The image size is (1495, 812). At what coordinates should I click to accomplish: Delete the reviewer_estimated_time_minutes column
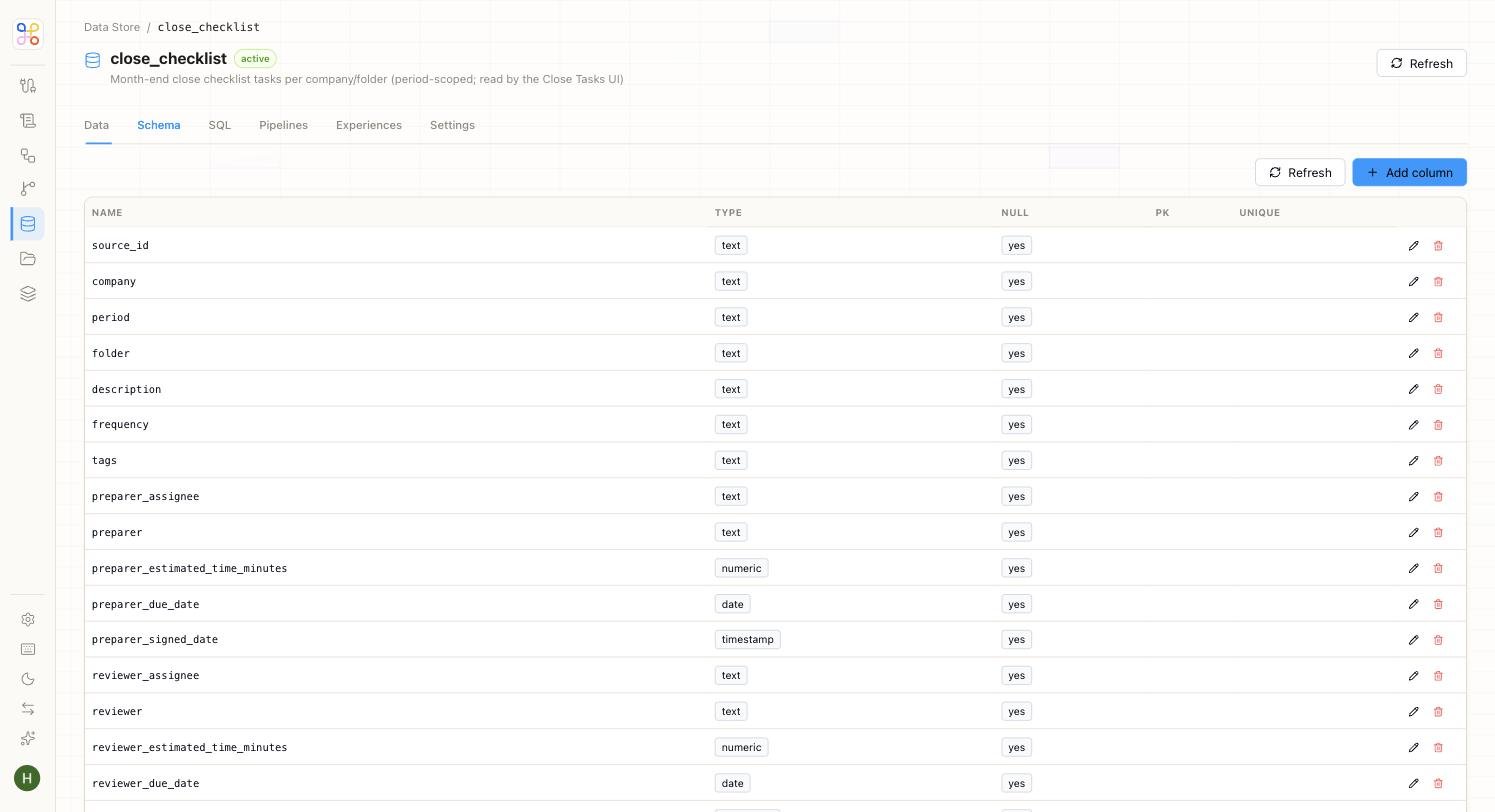1438,748
